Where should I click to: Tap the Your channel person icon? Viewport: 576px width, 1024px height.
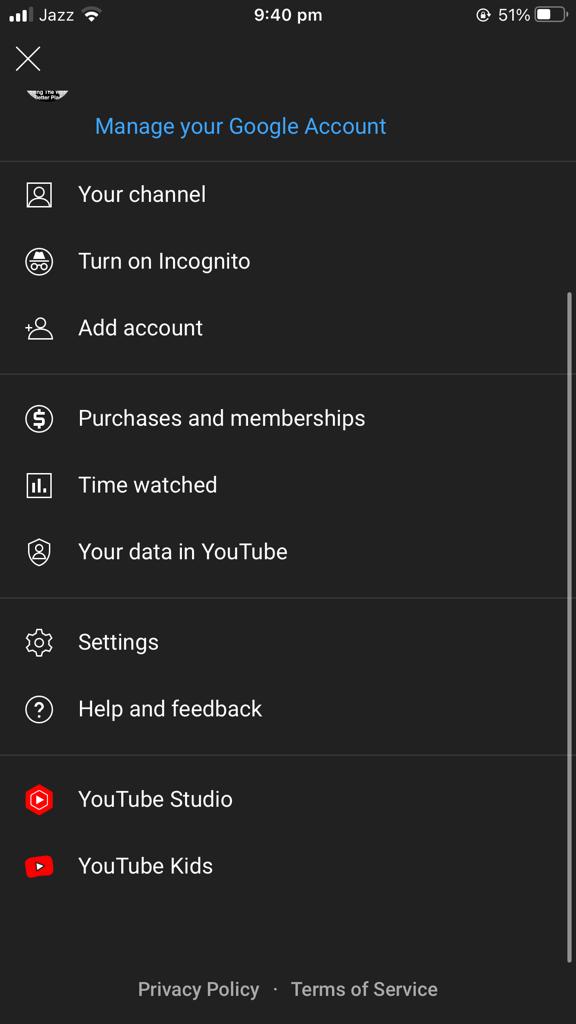39,195
